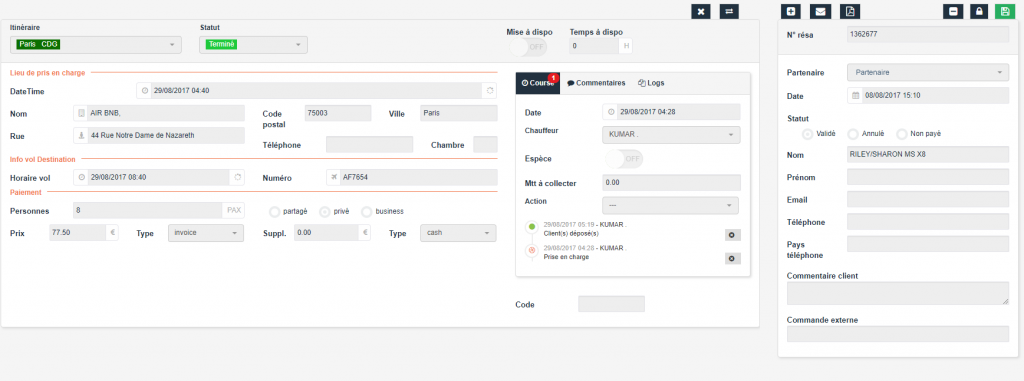Viewport: 1024px width, 381px height.
Task: Click the Code postal field 75003
Action: pyautogui.click(x=338, y=113)
